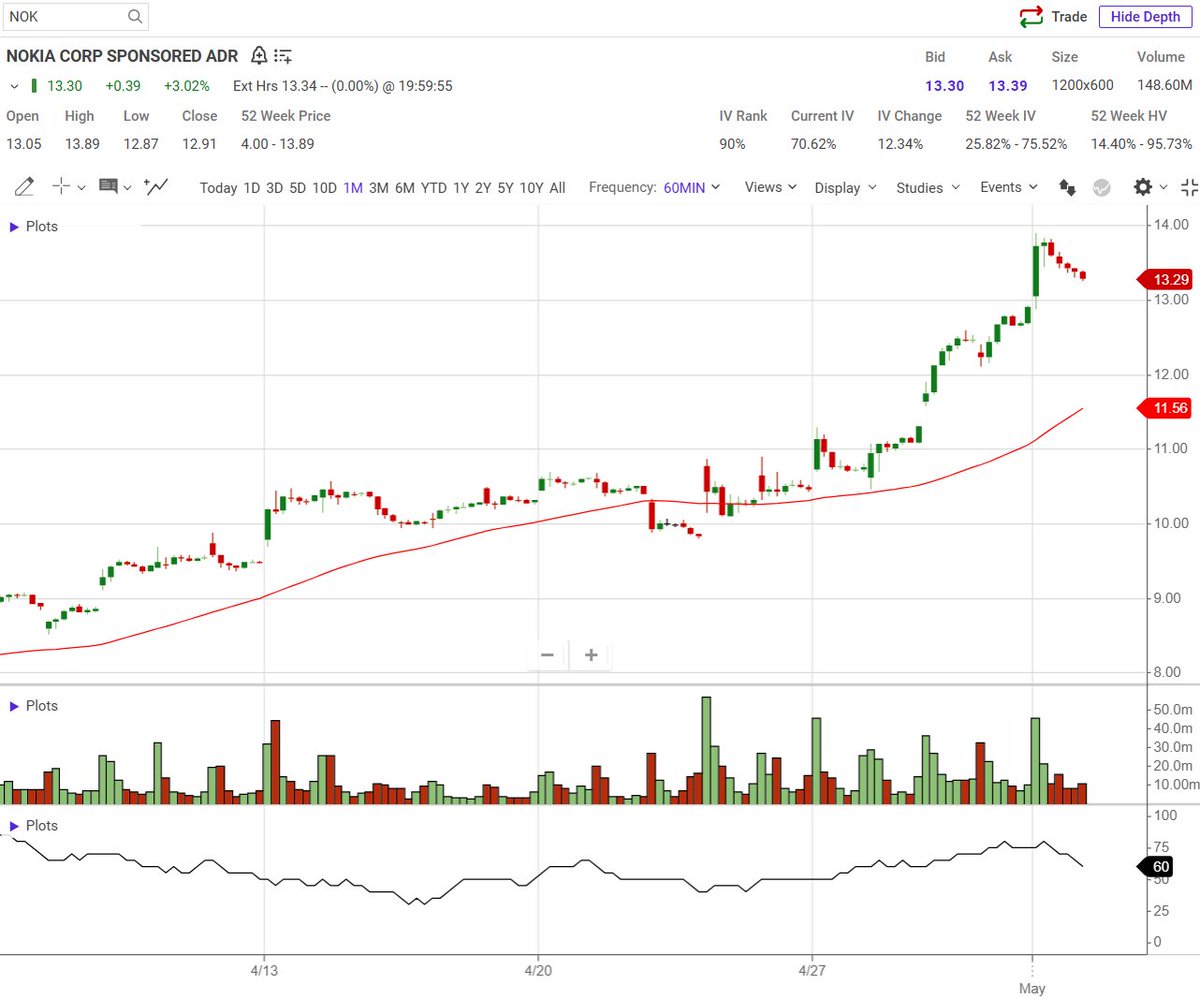
Task: Click the Bid price 13.30
Action: point(944,86)
